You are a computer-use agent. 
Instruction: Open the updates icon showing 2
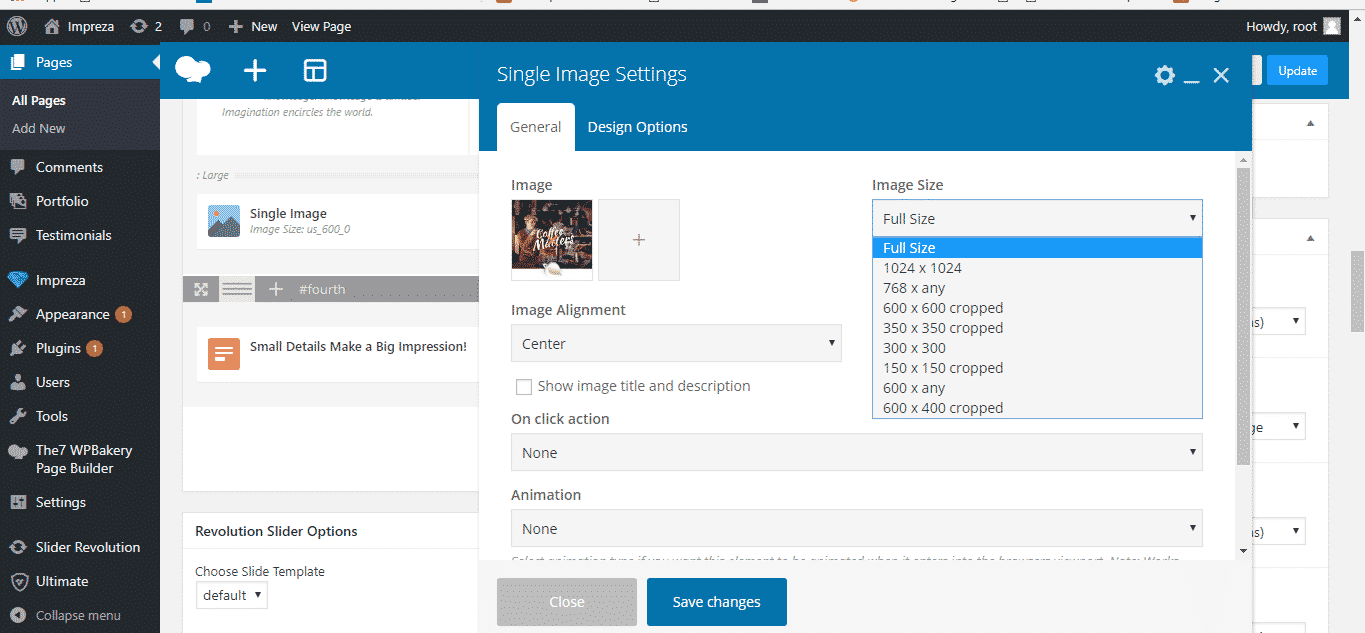[x=145, y=26]
